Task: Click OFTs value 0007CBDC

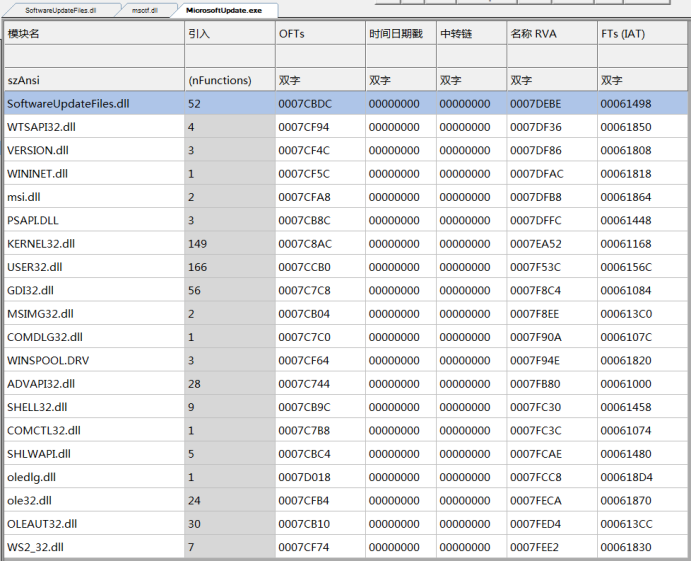Action: (320, 104)
